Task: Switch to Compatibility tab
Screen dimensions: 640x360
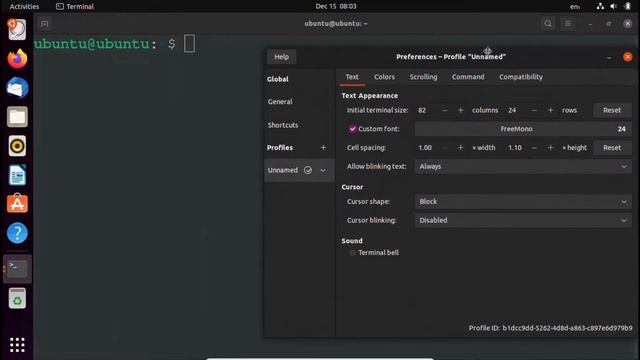Action: pos(521,77)
